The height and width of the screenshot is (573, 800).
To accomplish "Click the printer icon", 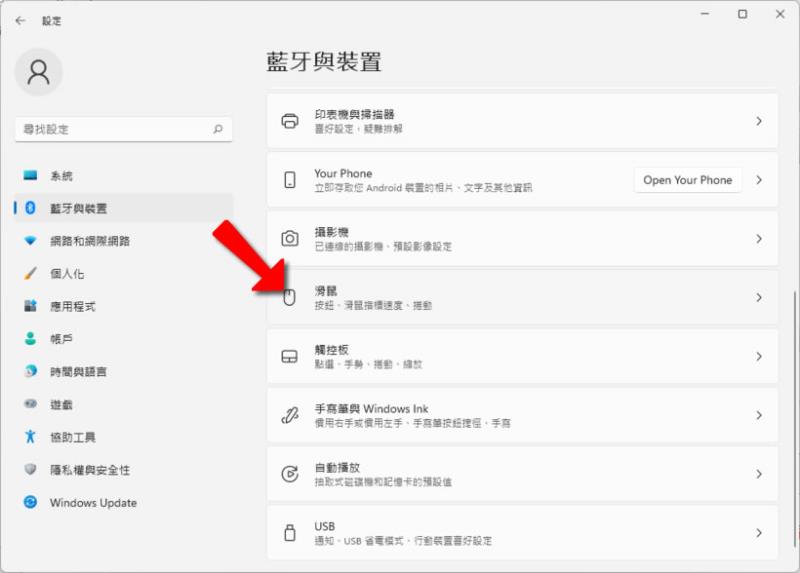I will tap(290, 121).
